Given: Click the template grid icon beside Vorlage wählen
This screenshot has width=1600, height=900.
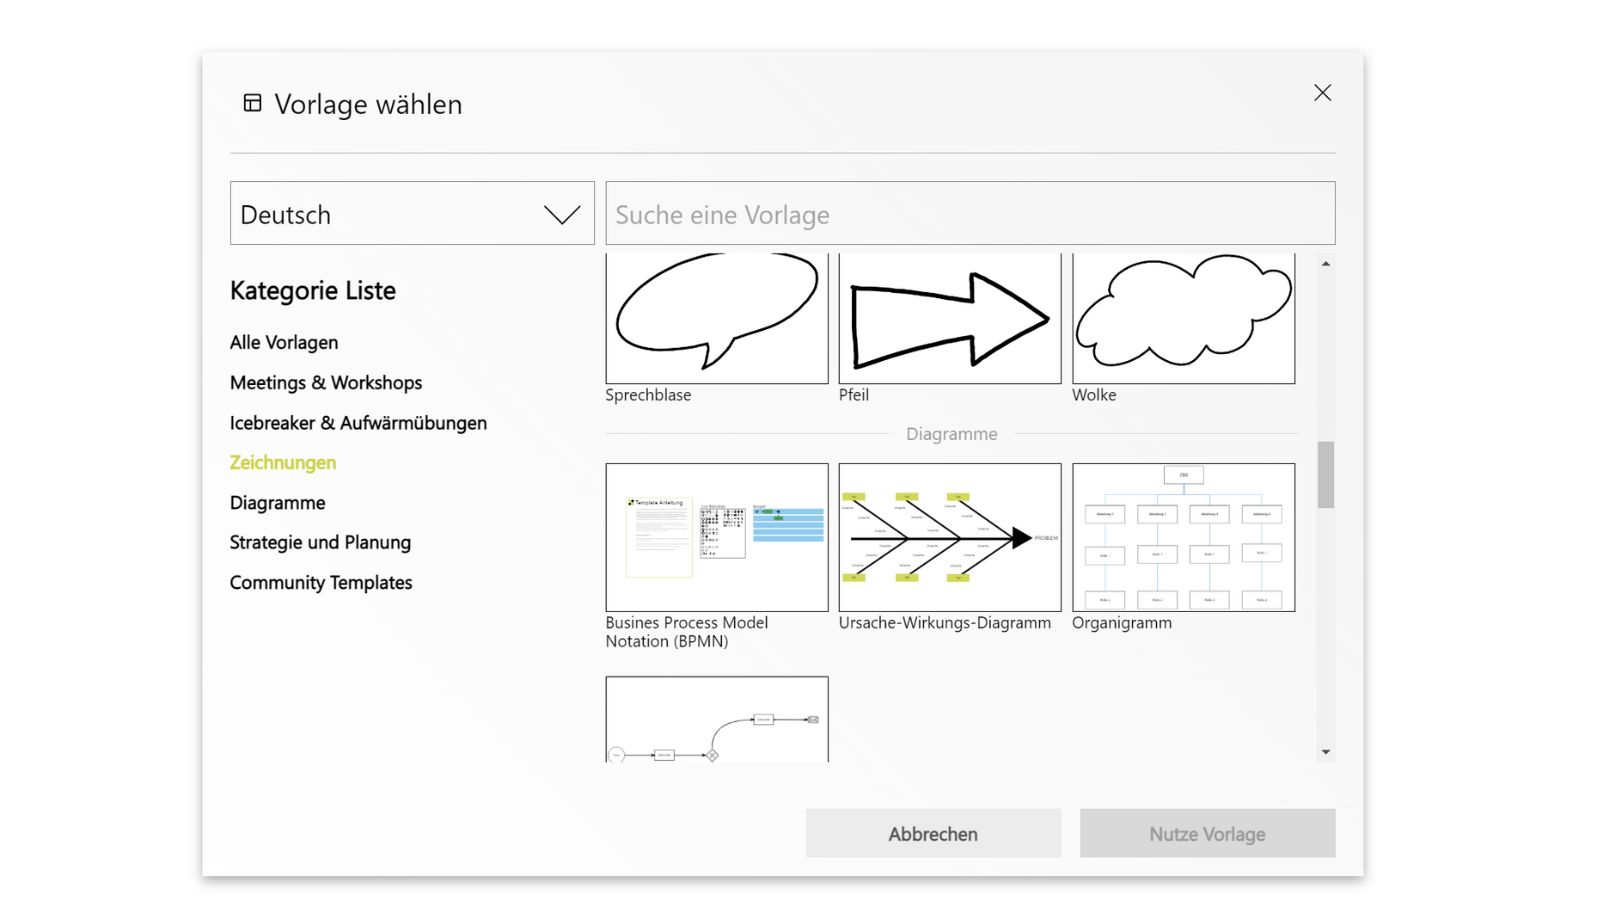Looking at the screenshot, I should 252,102.
